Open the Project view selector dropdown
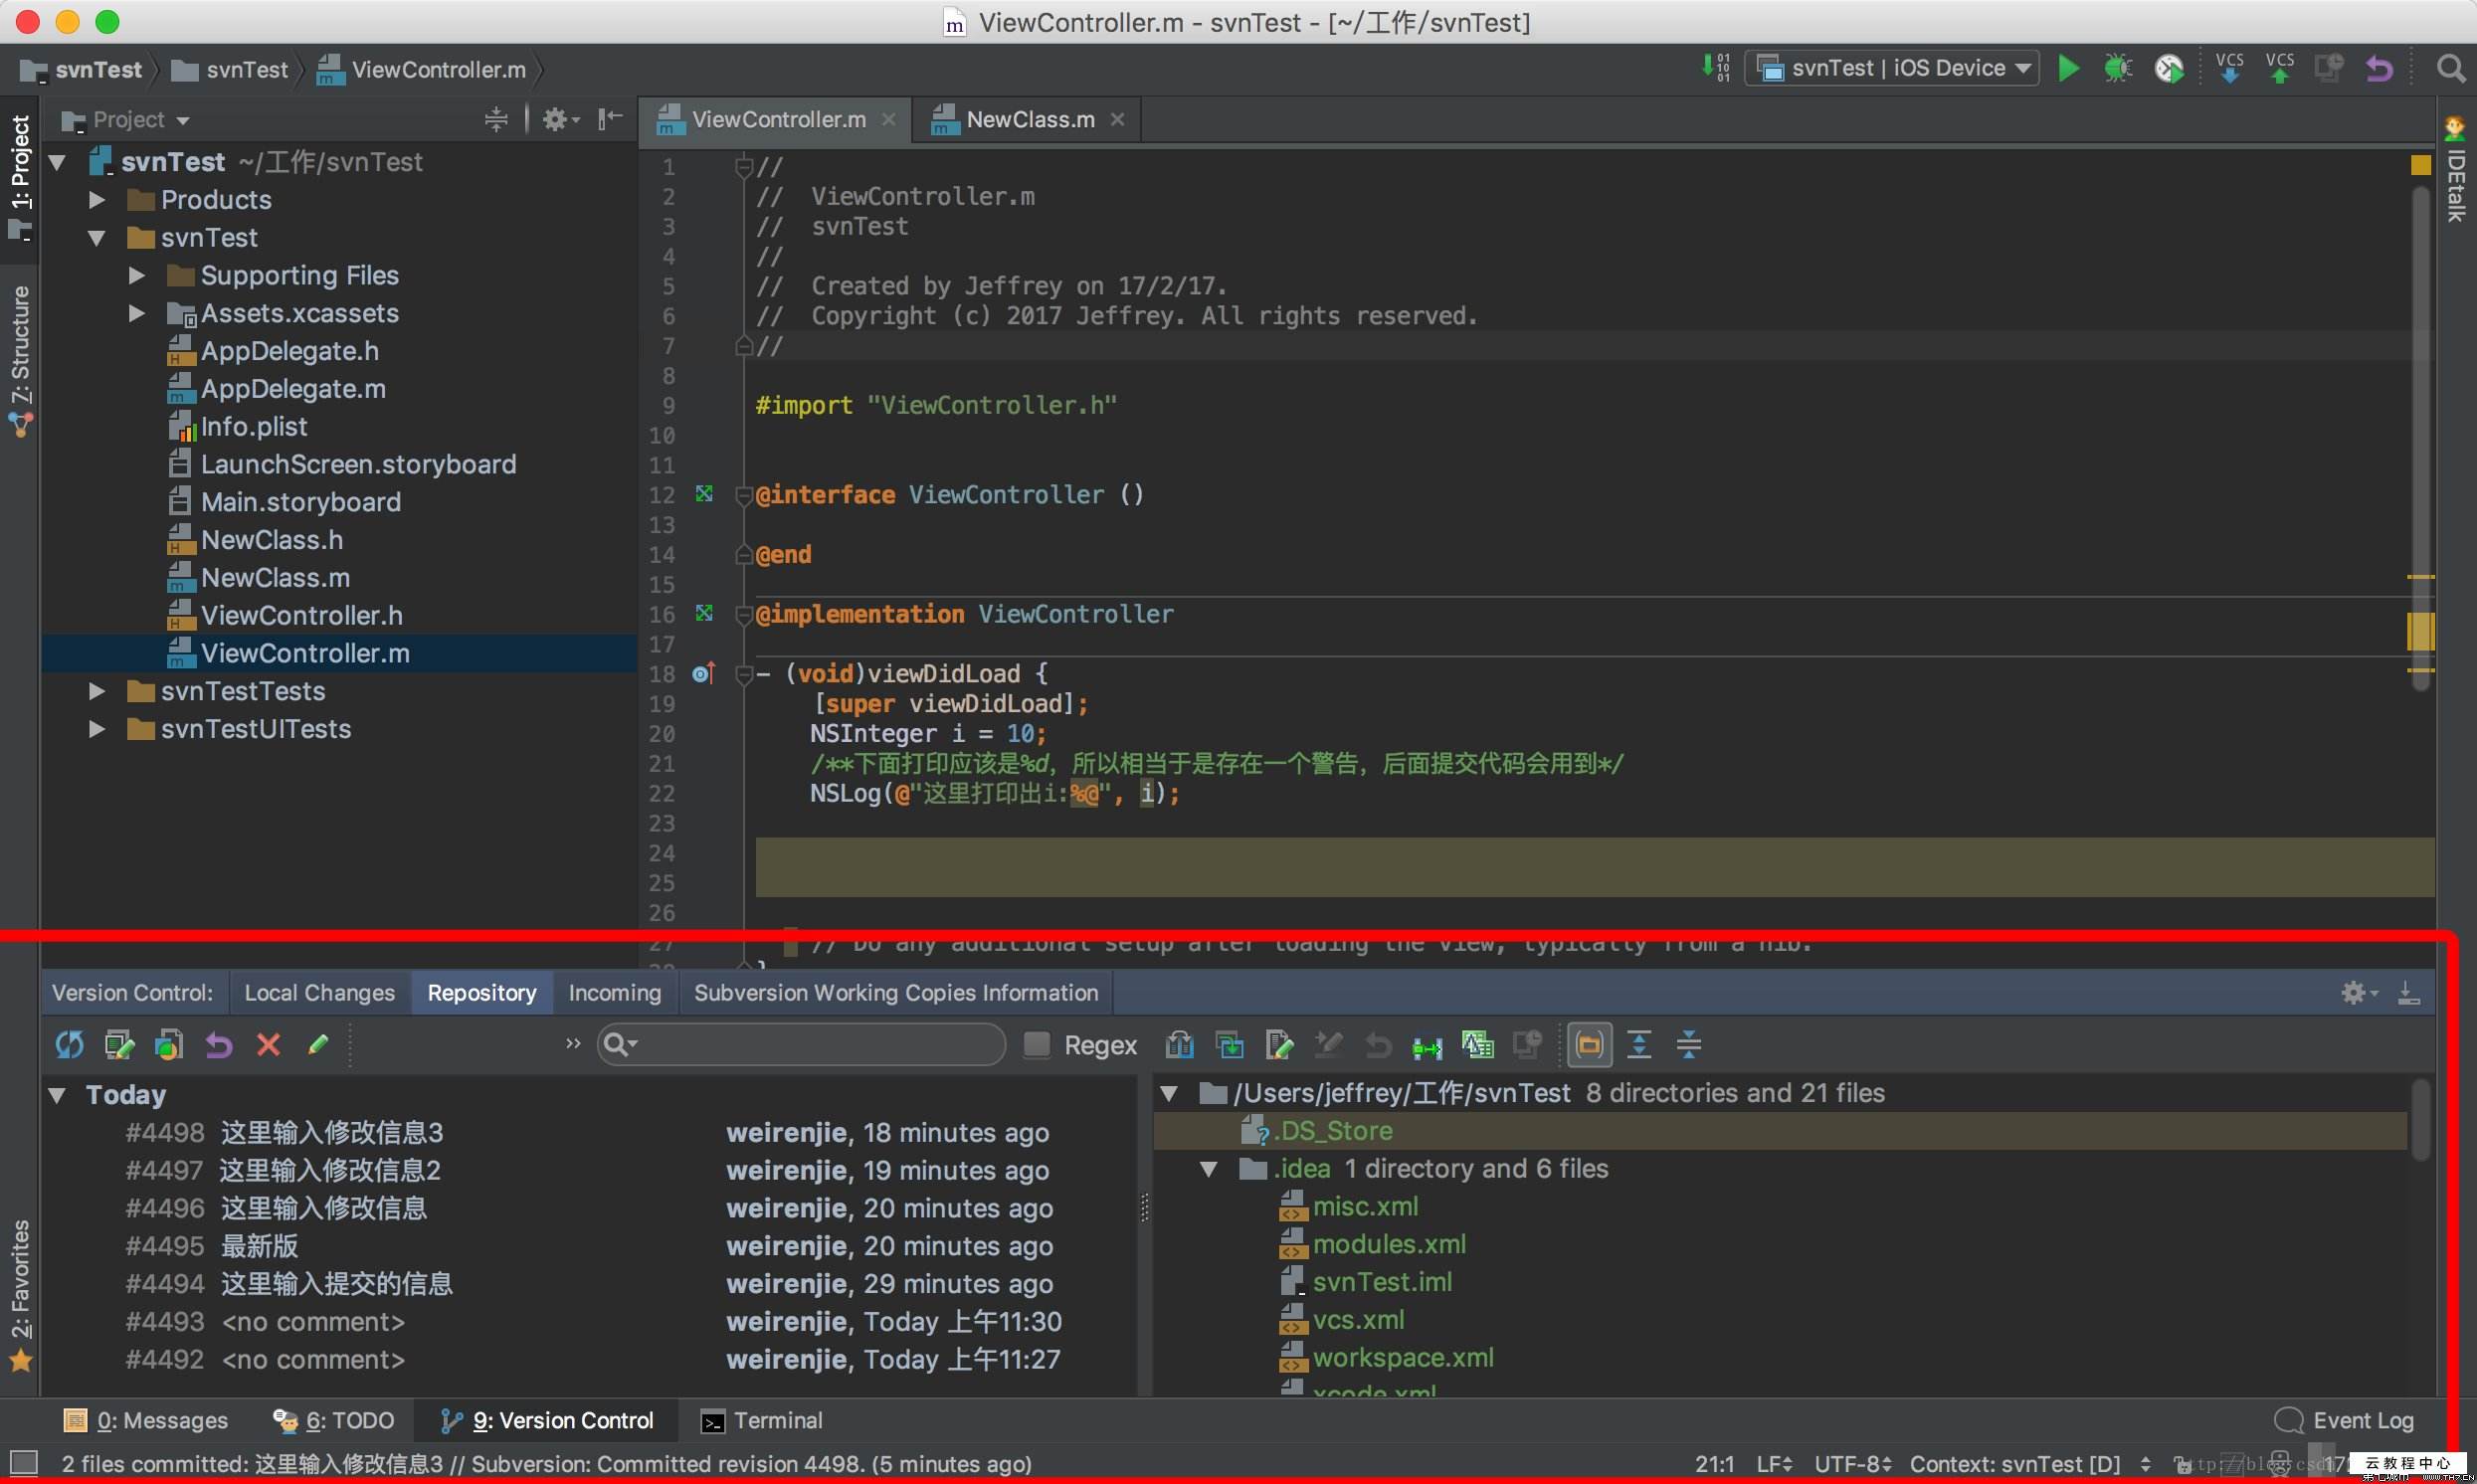 click(126, 120)
